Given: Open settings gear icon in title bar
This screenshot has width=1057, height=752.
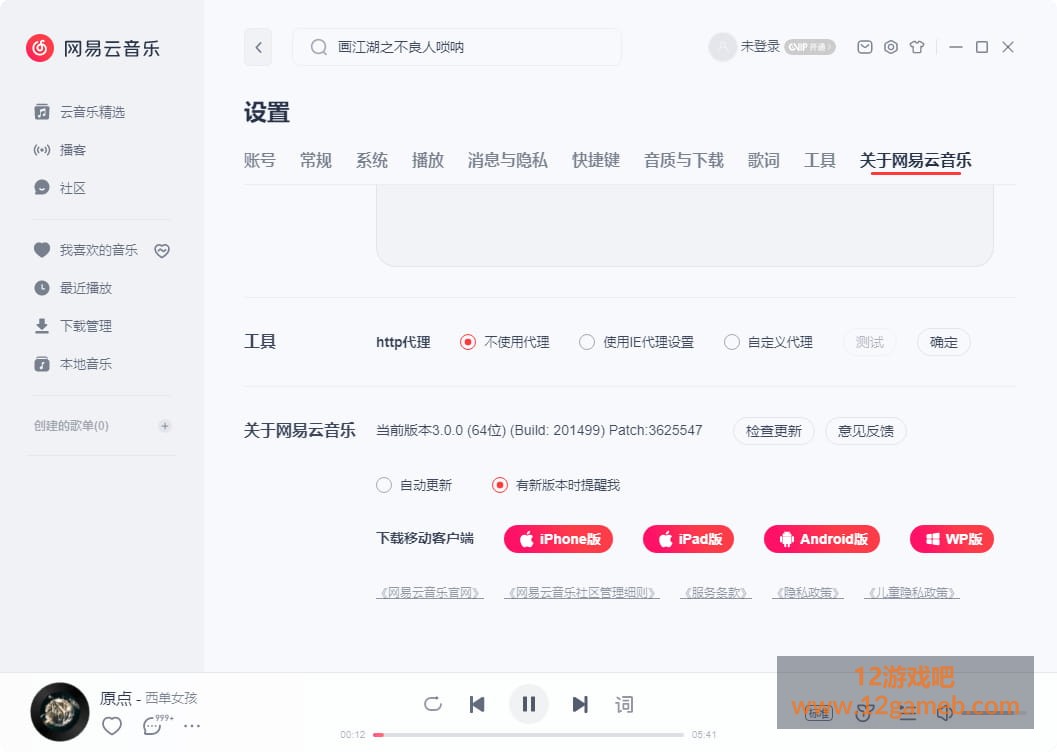Looking at the screenshot, I should coord(890,47).
